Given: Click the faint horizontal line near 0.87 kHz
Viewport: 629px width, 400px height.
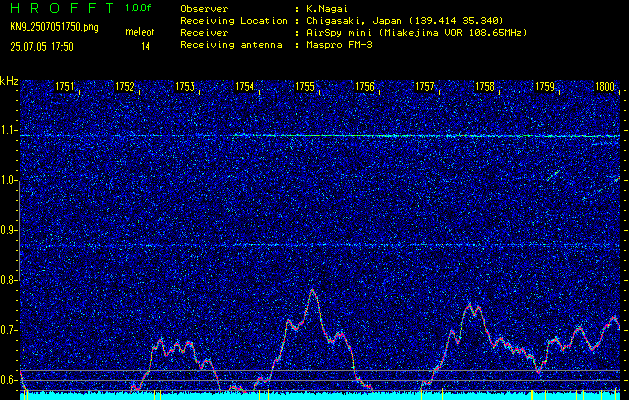Looking at the screenshot, I should tap(320, 245).
